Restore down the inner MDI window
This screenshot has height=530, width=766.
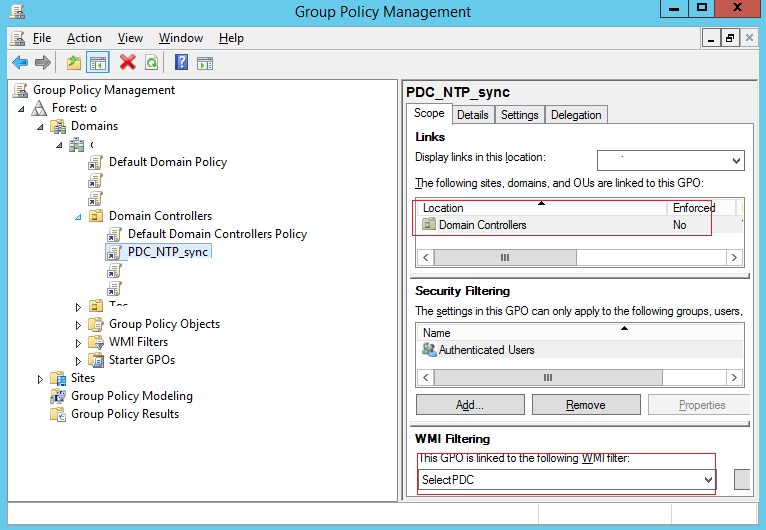[x=730, y=38]
